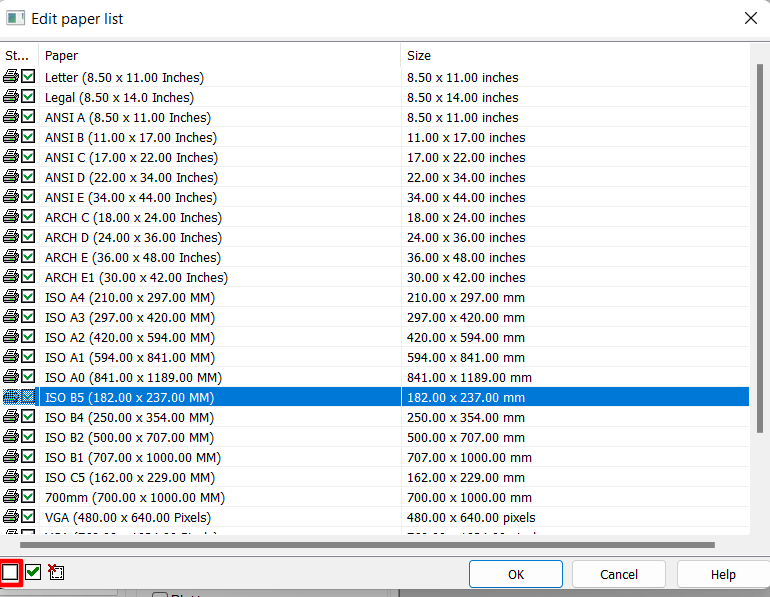
Task: Sort list by Paper column header
Action: [x=218, y=55]
